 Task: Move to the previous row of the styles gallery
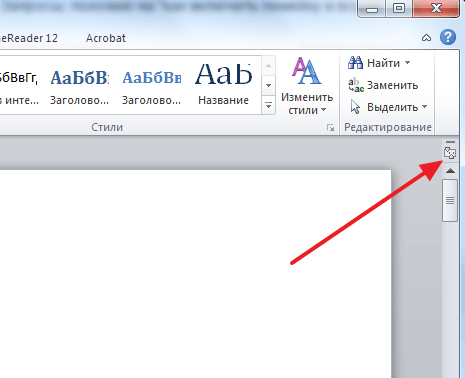[268, 65]
